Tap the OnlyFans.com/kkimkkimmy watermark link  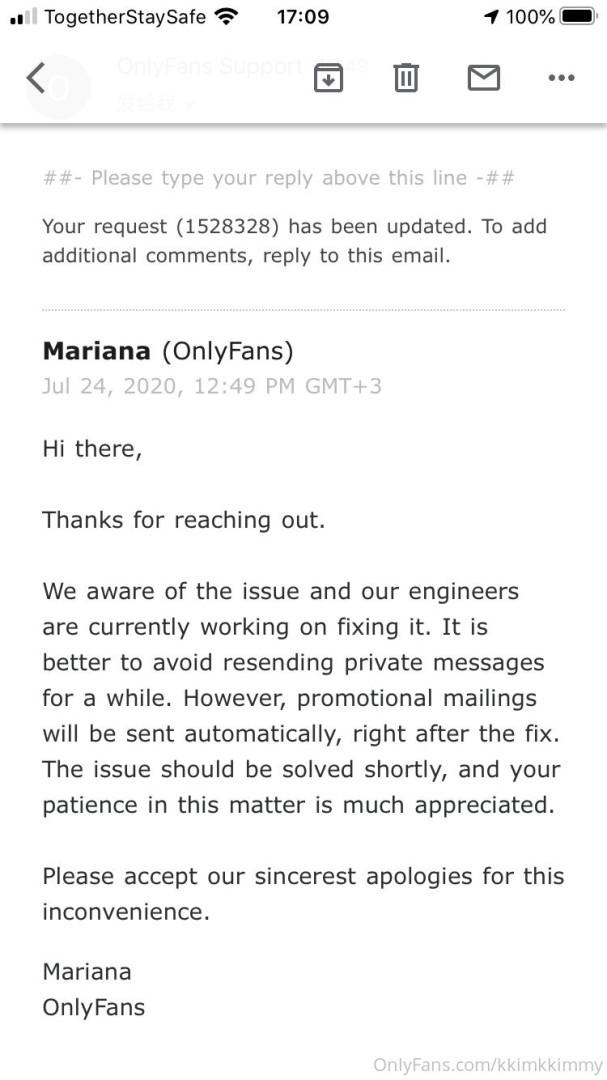pyautogui.click(x=488, y=1065)
